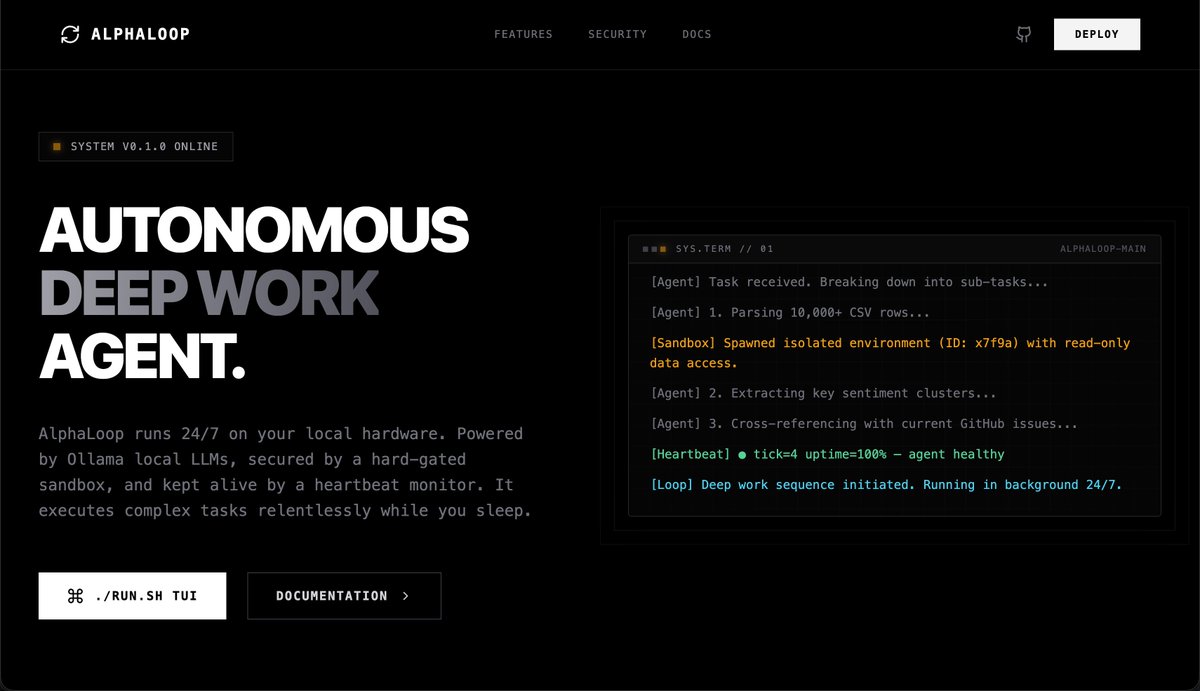Click the 'Task received. Breaking down' log line
This screenshot has width=1200, height=691.
coord(849,282)
